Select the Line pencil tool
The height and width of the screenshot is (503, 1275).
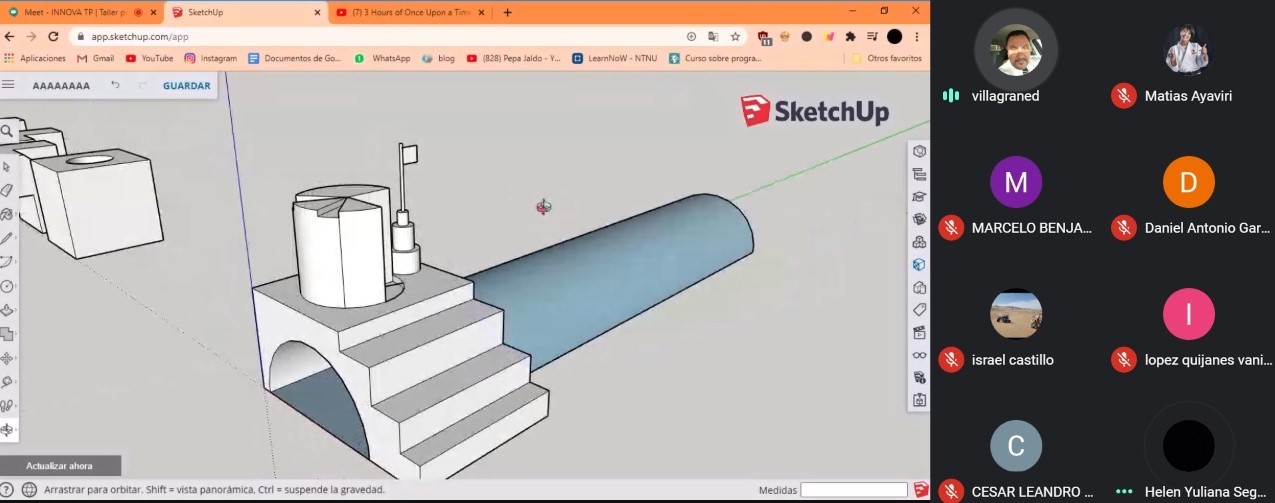[7, 238]
